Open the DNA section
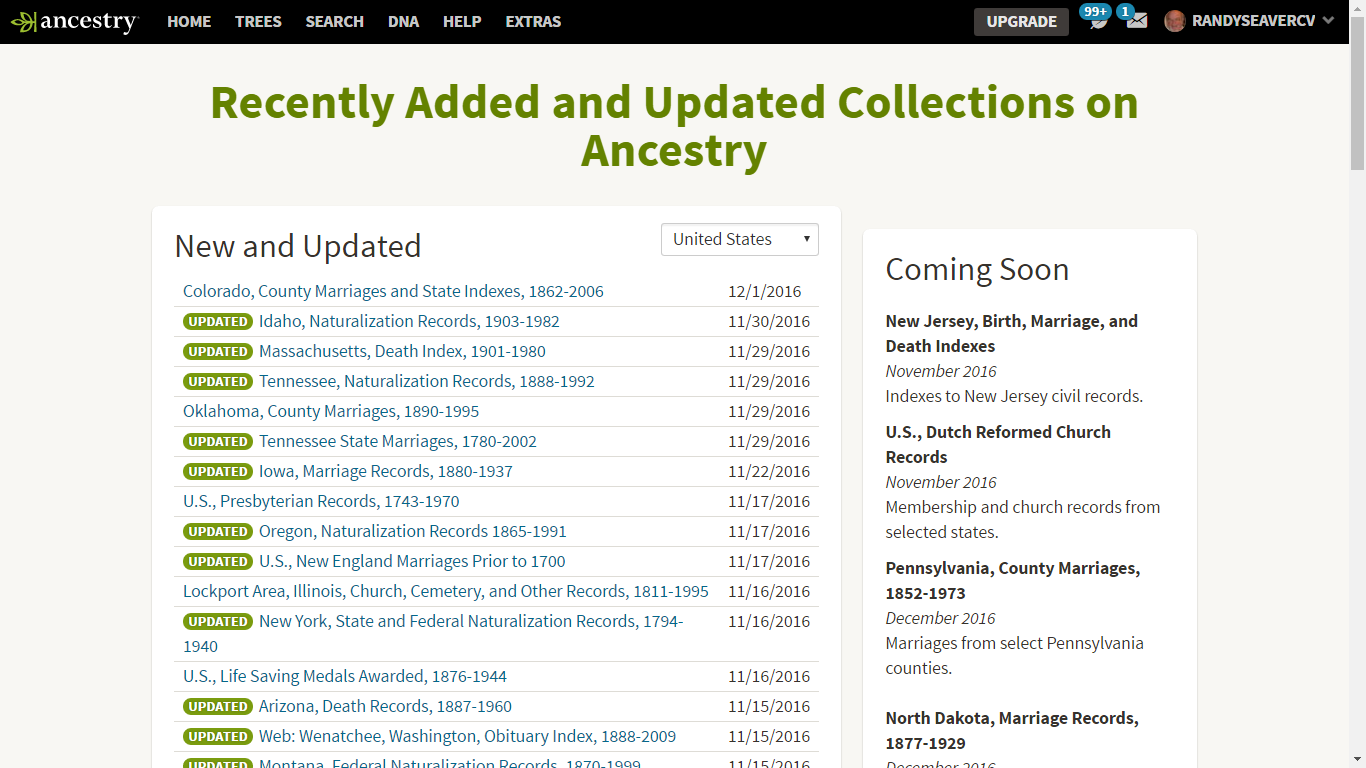The image size is (1366, 768). pyautogui.click(x=403, y=21)
